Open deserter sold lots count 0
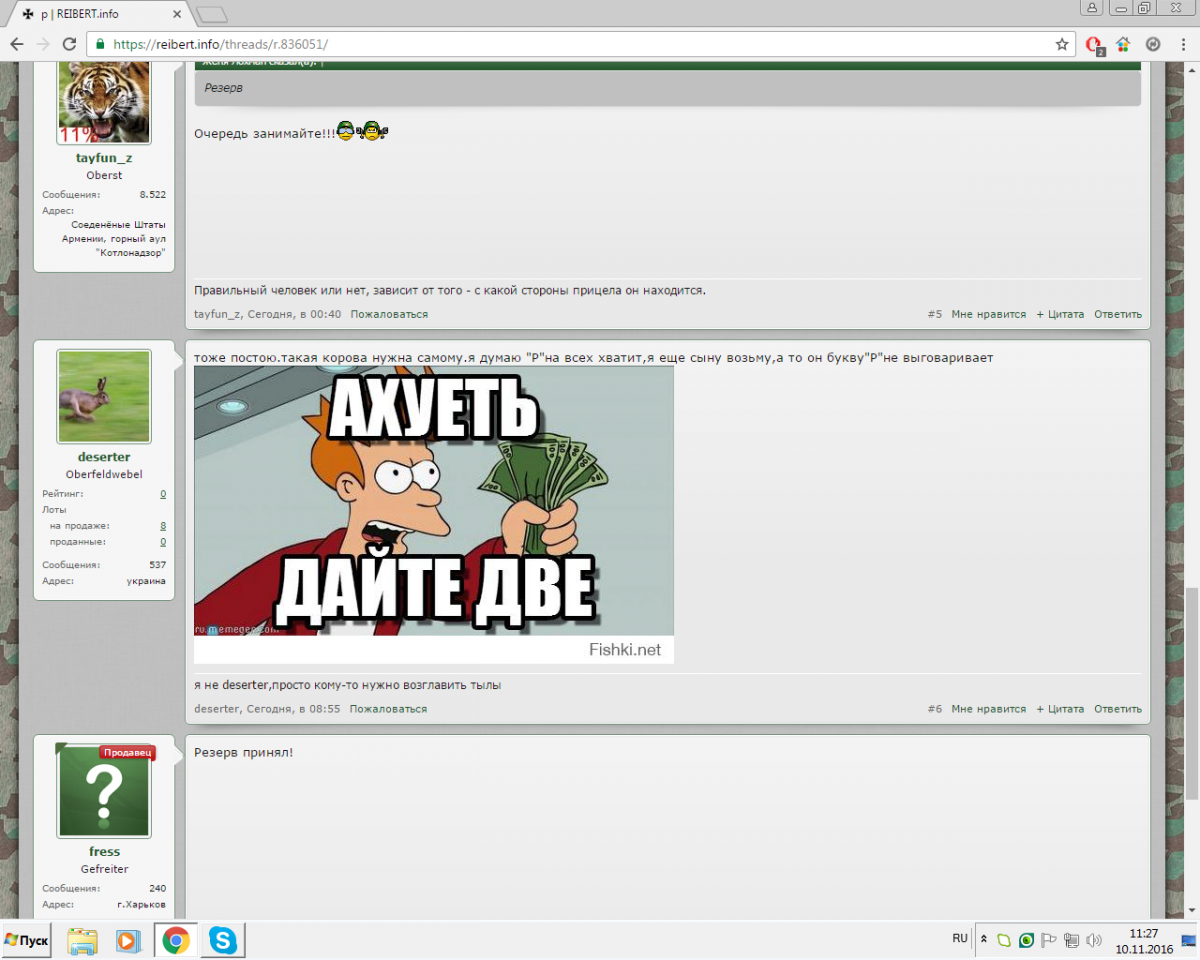The height and width of the screenshot is (960, 1200). 163,542
